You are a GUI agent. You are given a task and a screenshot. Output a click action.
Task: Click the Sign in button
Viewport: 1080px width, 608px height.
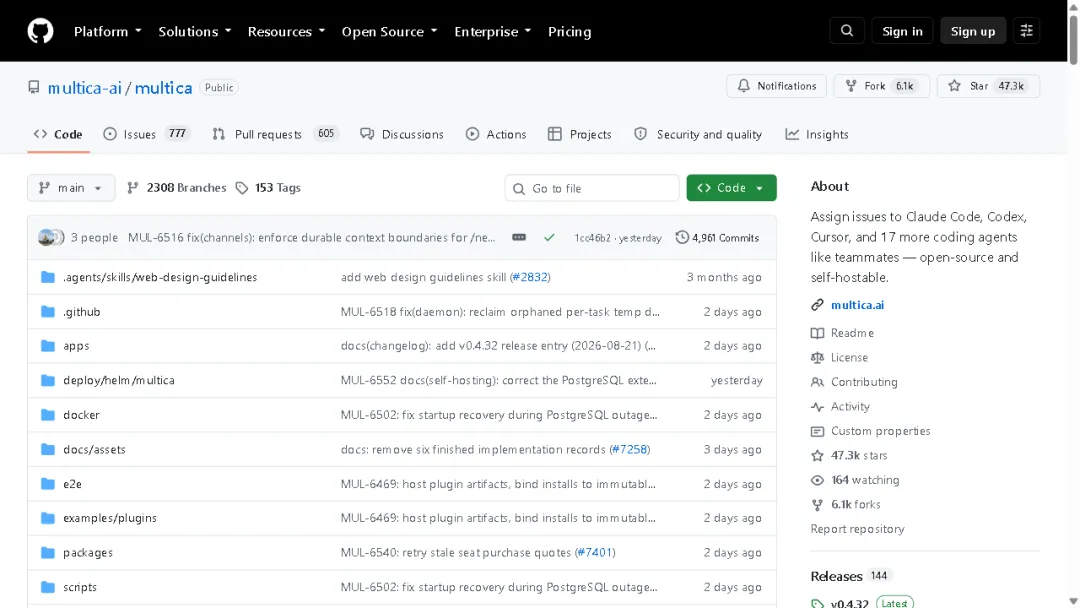pyautogui.click(x=902, y=31)
